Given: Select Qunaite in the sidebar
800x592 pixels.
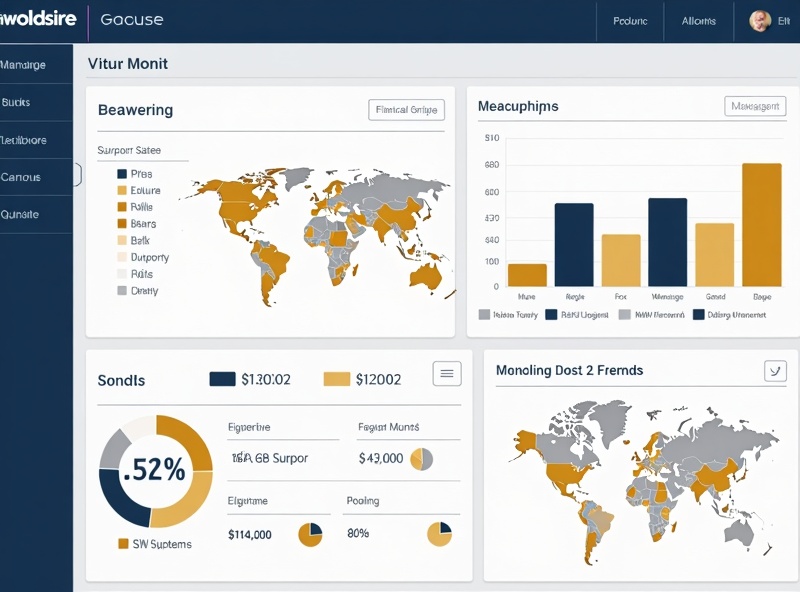Looking at the screenshot, I should [36, 214].
